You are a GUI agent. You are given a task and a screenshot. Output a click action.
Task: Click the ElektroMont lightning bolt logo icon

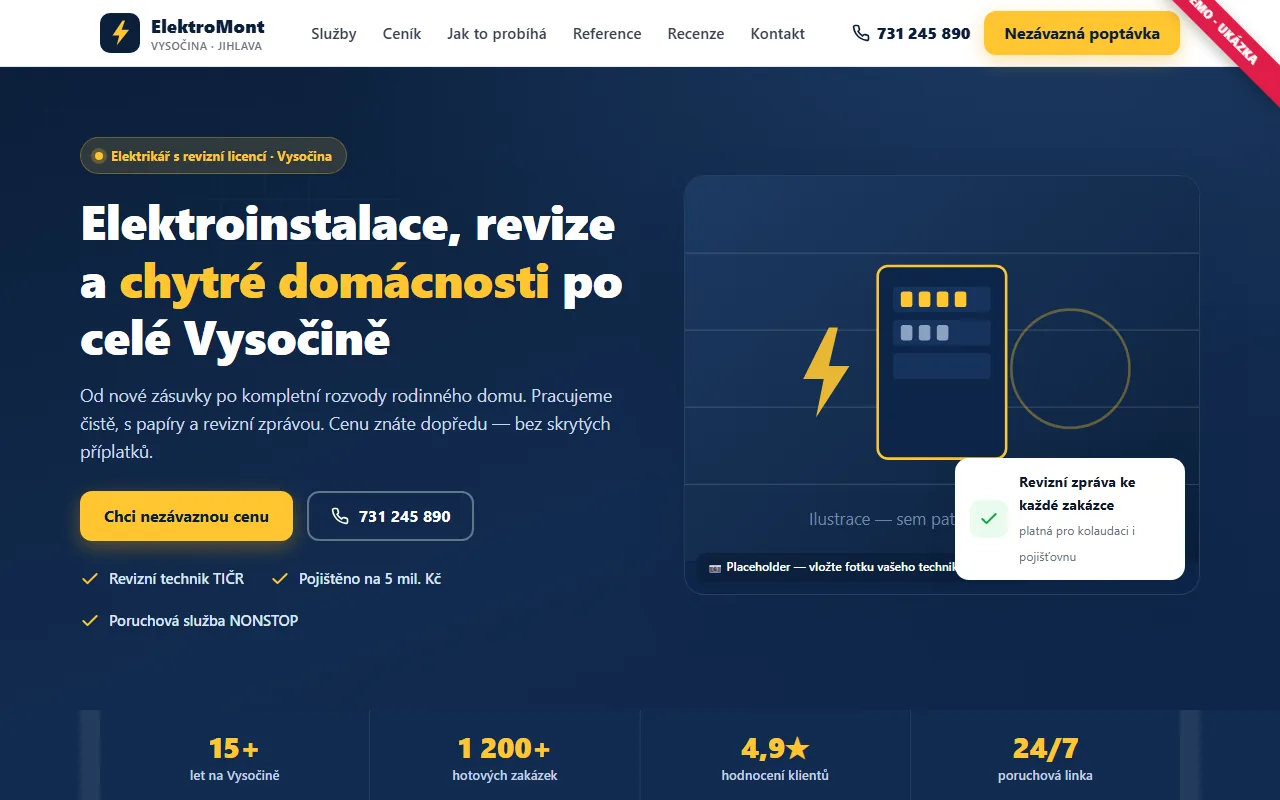(x=120, y=33)
